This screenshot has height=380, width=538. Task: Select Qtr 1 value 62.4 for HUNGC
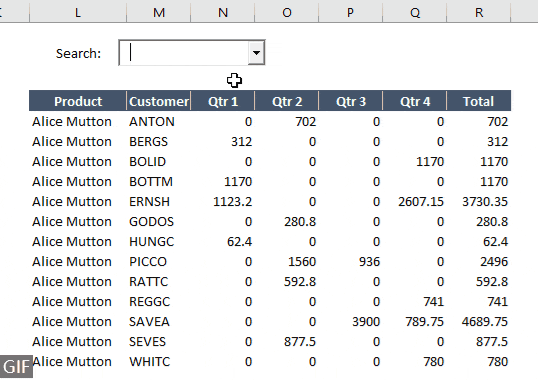coord(239,241)
